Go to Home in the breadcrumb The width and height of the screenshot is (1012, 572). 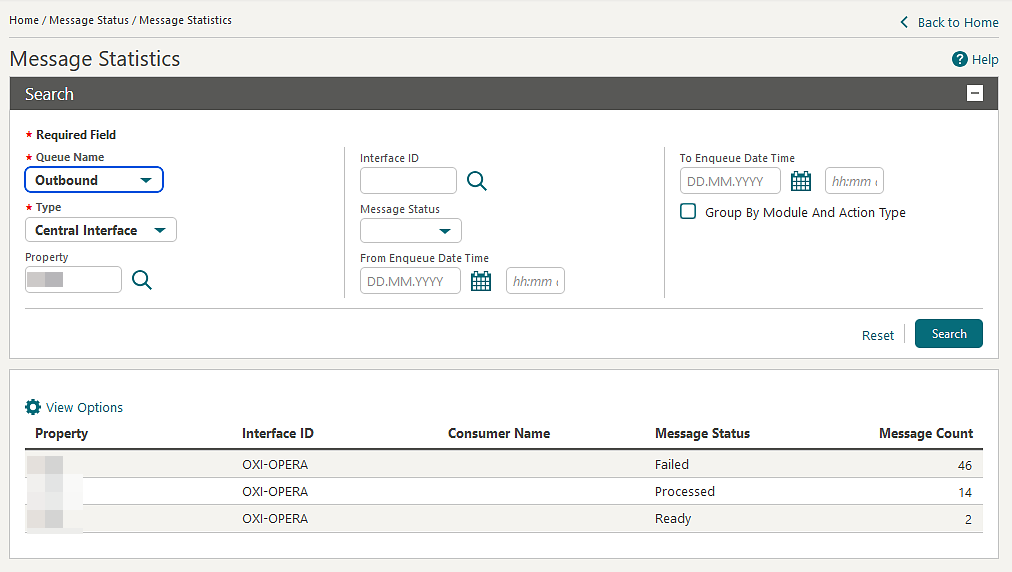tap(24, 20)
